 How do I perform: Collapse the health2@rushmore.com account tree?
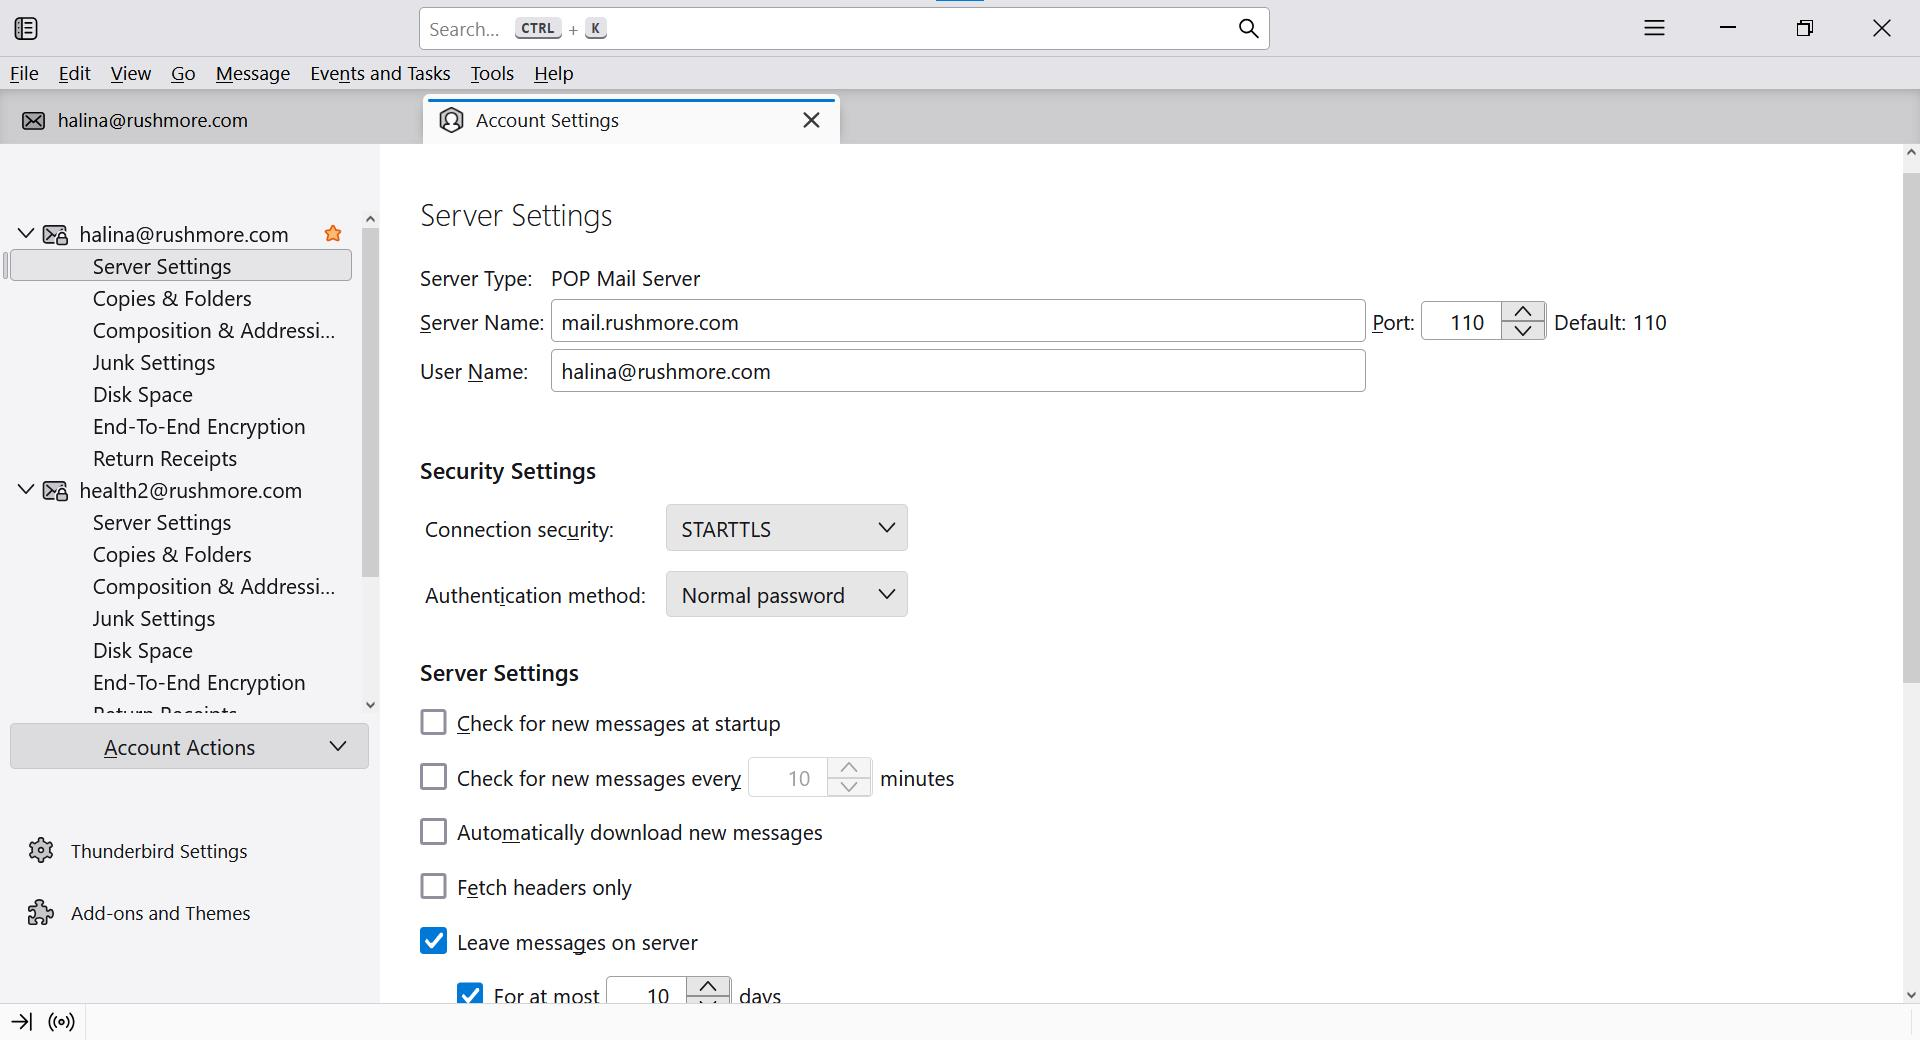(x=26, y=490)
